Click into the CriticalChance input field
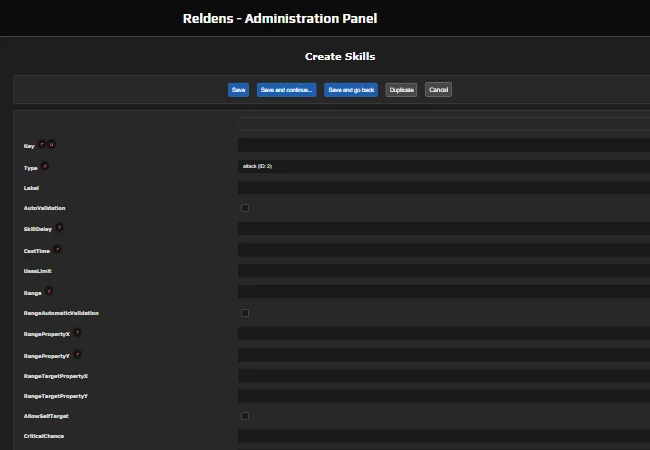Image resolution: width=650 pixels, height=450 pixels. [x=444, y=436]
